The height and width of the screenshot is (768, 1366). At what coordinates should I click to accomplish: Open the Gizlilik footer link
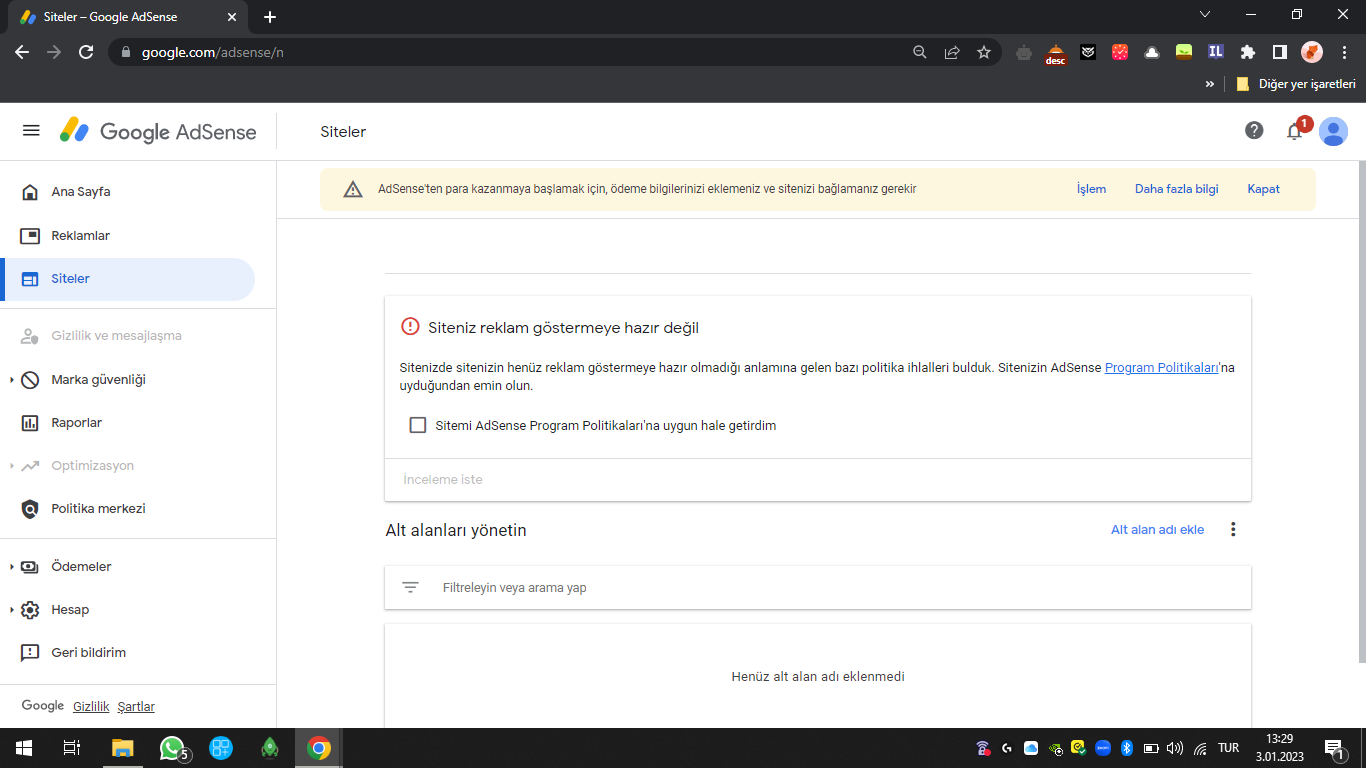click(91, 707)
